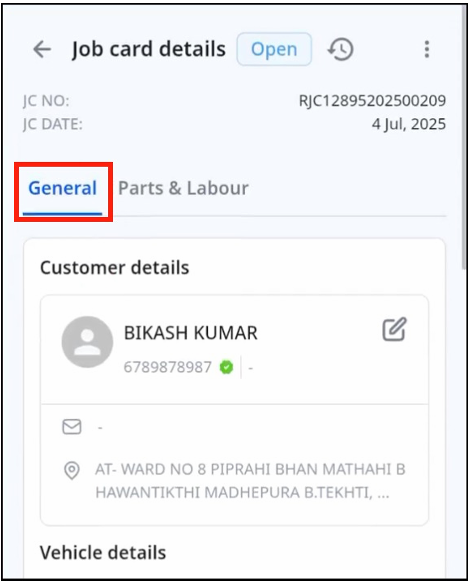
Task: Click the Job card details title
Action: (x=149, y=49)
